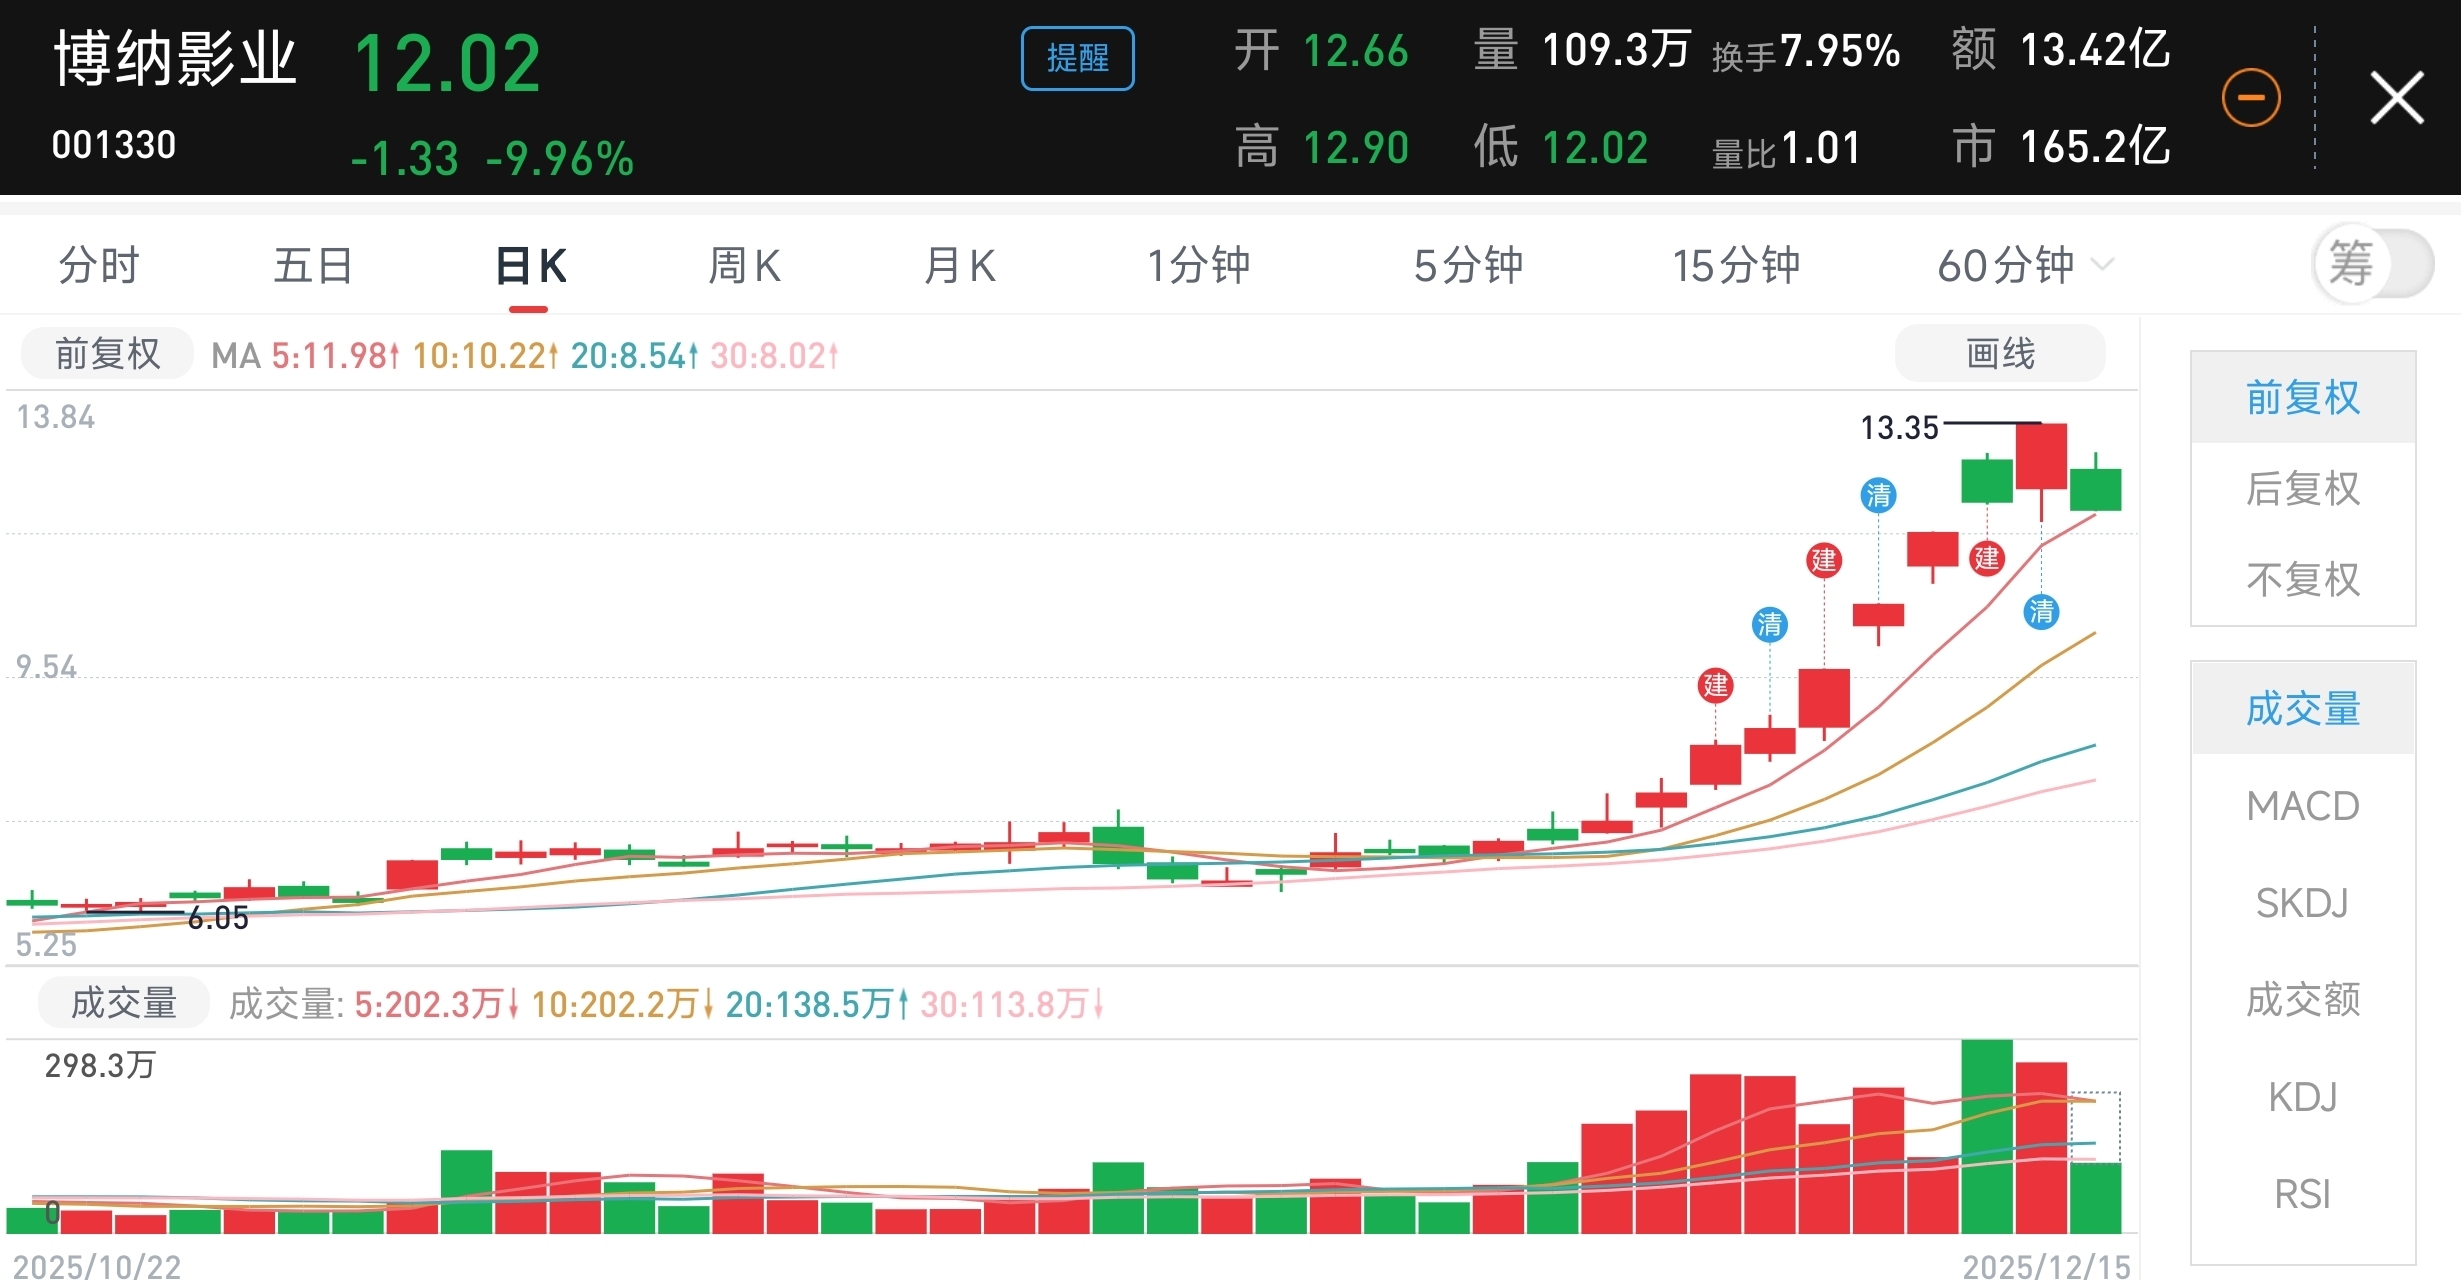Viewport: 2461px width, 1280px height.
Task: Click the blue 清 marker under last candles
Action: click(2041, 611)
